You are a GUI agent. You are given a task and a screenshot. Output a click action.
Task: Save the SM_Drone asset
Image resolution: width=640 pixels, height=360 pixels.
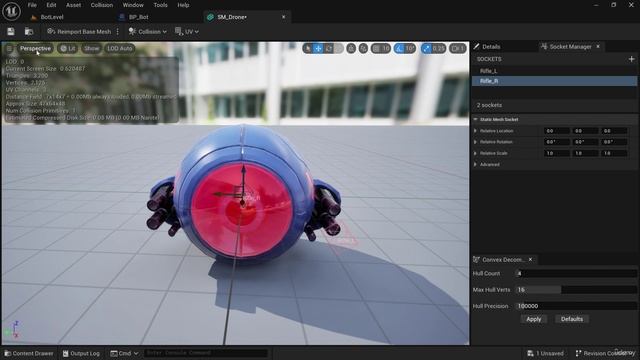pos(11,31)
